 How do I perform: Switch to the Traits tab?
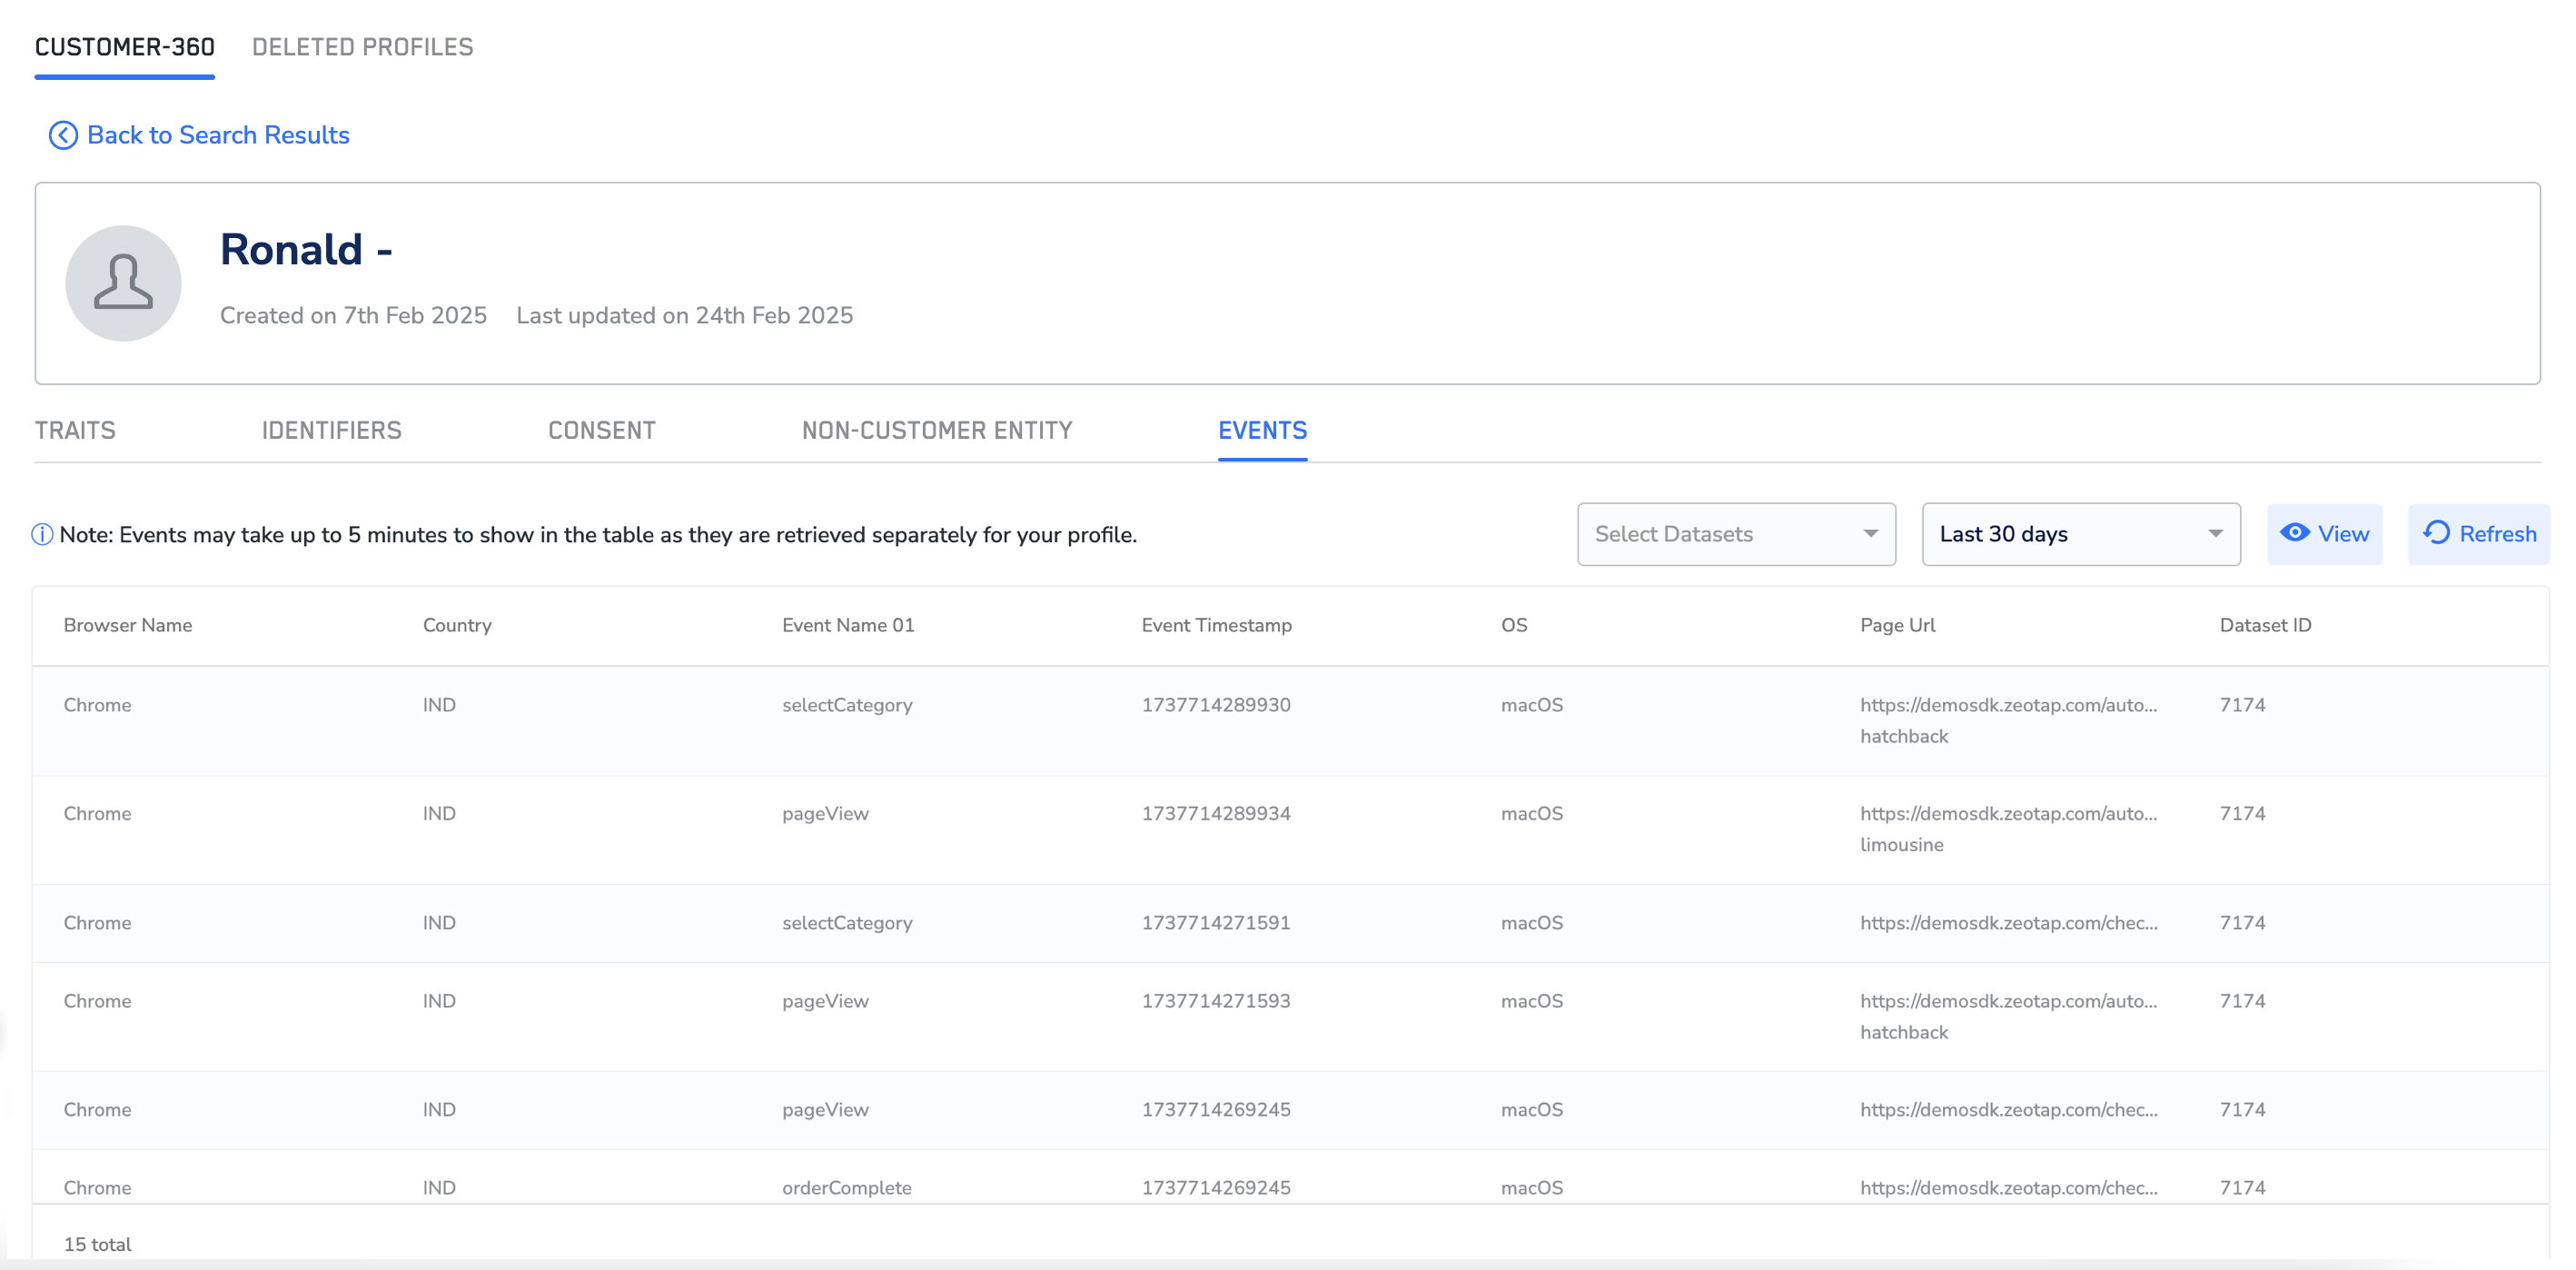pyautogui.click(x=75, y=431)
